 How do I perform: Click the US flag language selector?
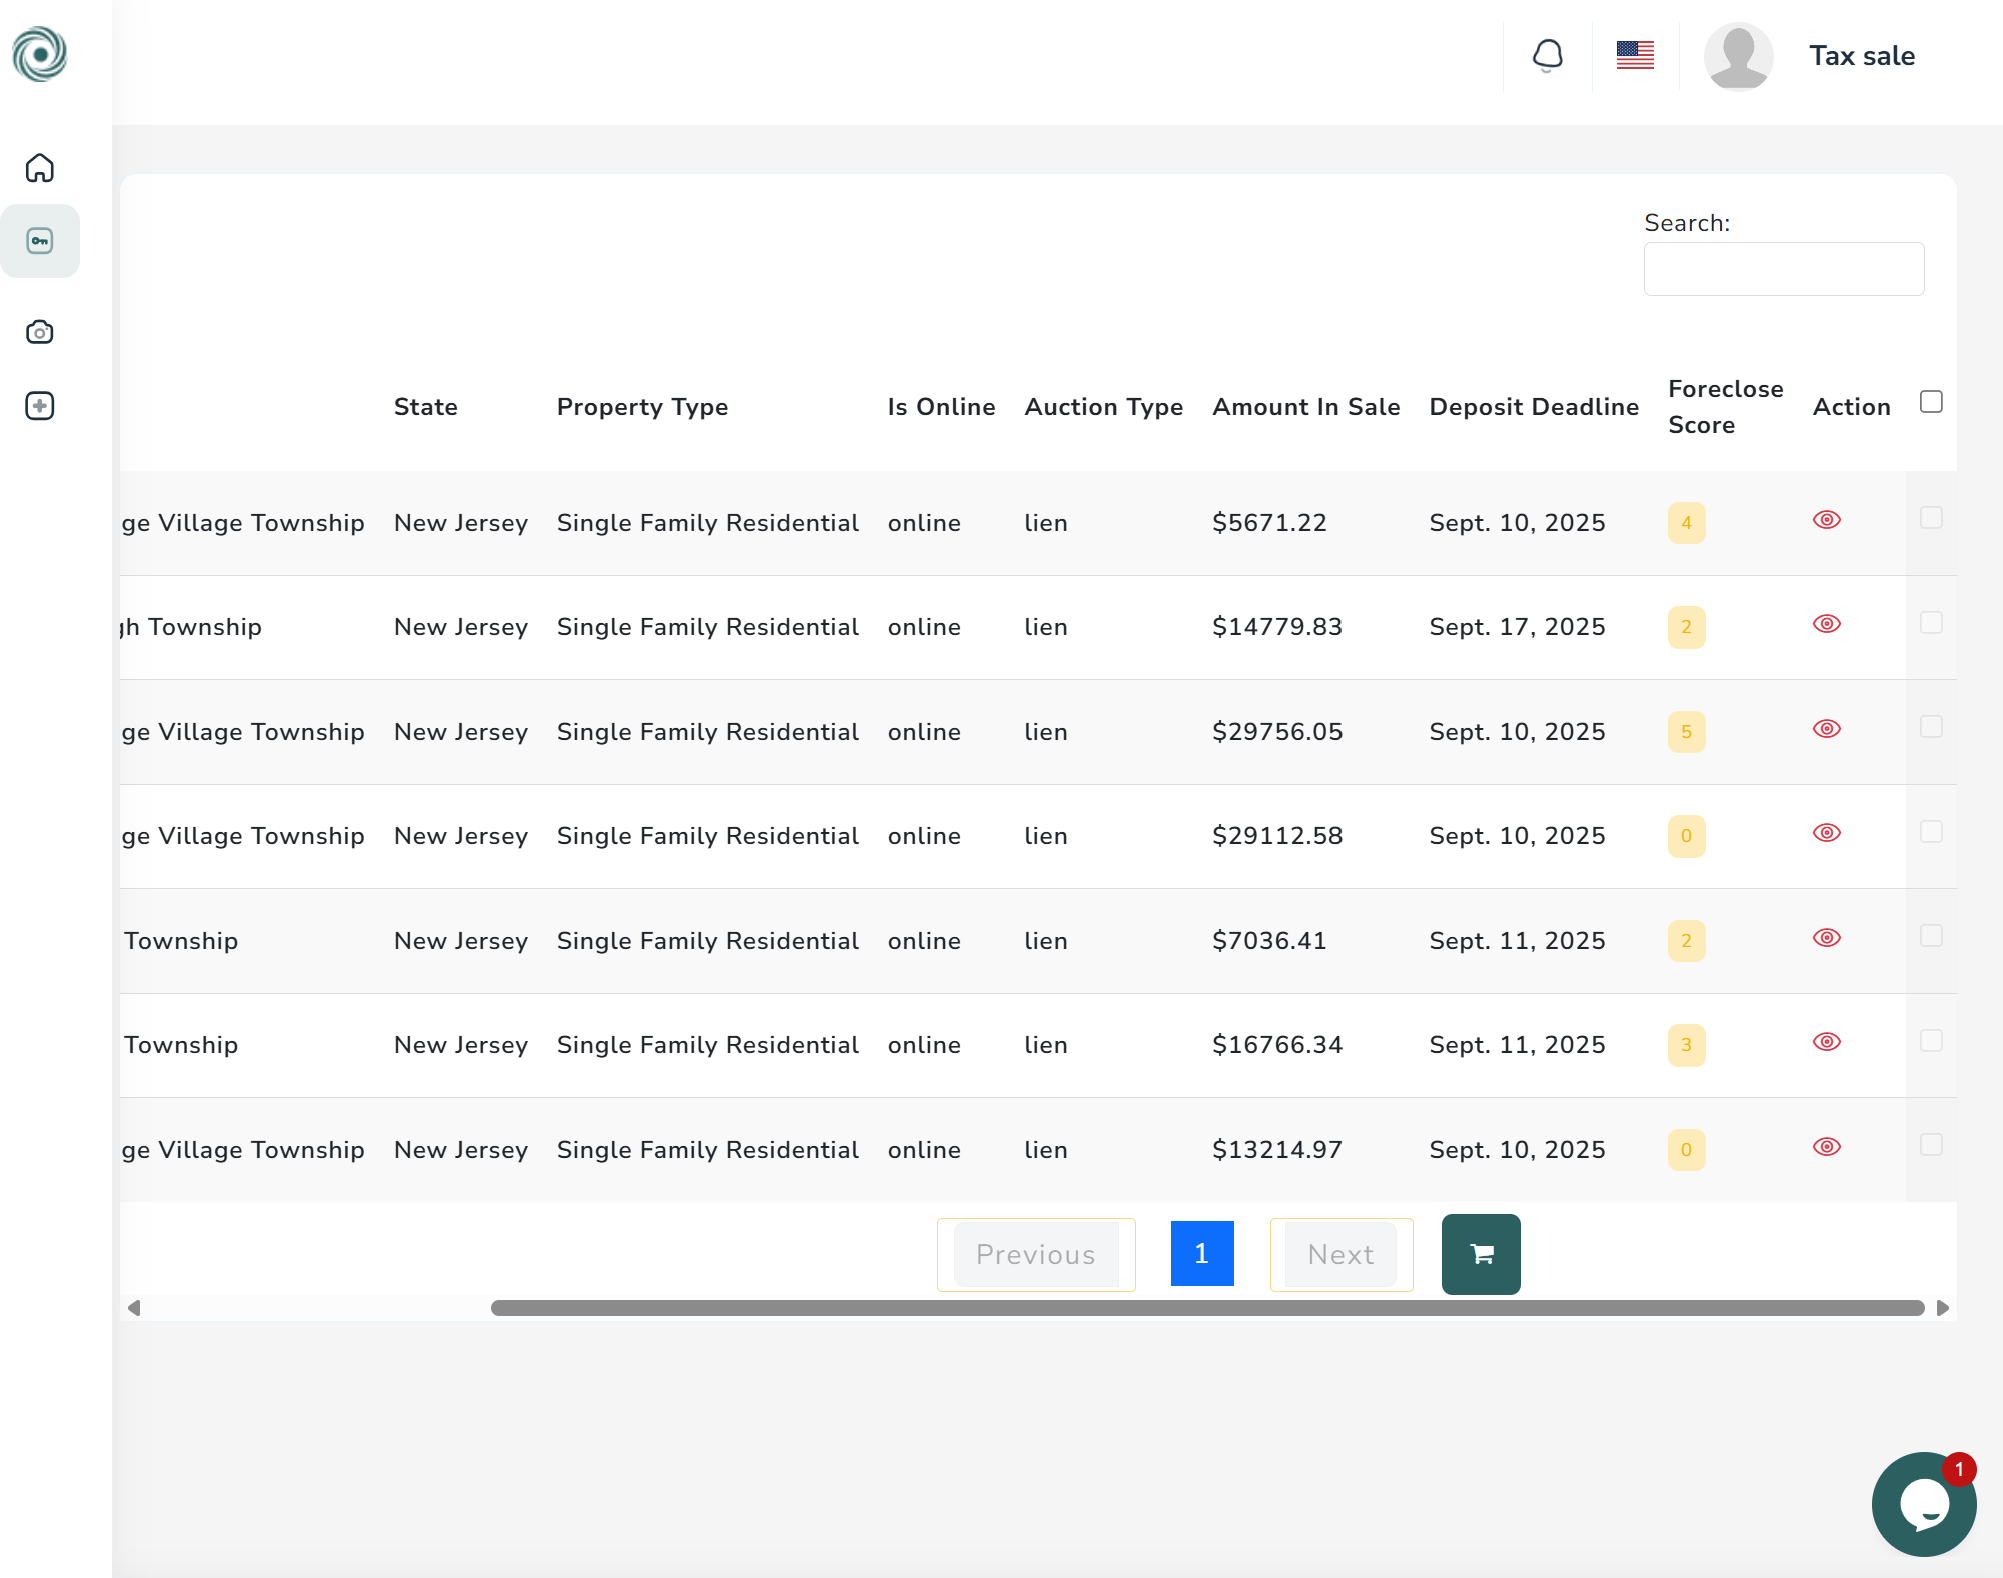coord(1635,56)
